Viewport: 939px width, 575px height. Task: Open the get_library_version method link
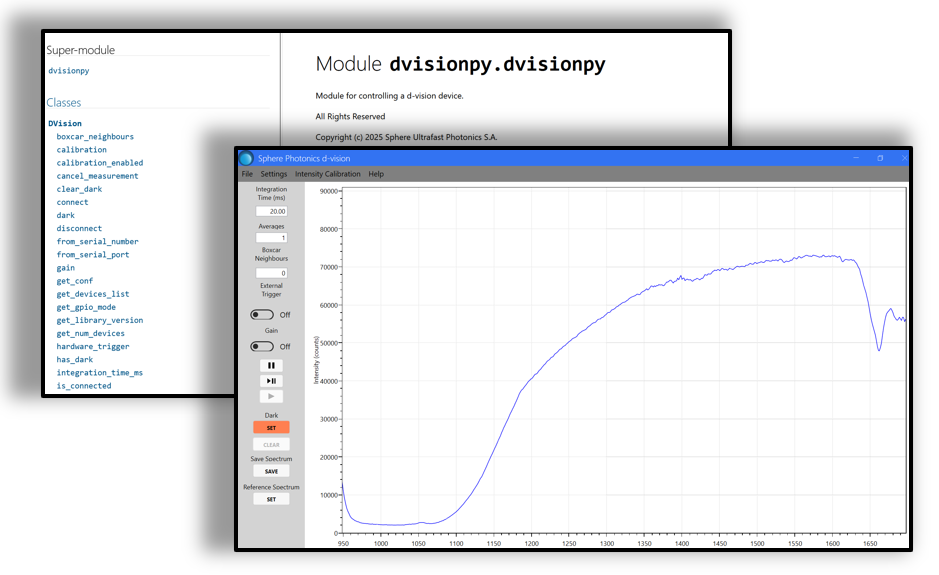pos(99,320)
